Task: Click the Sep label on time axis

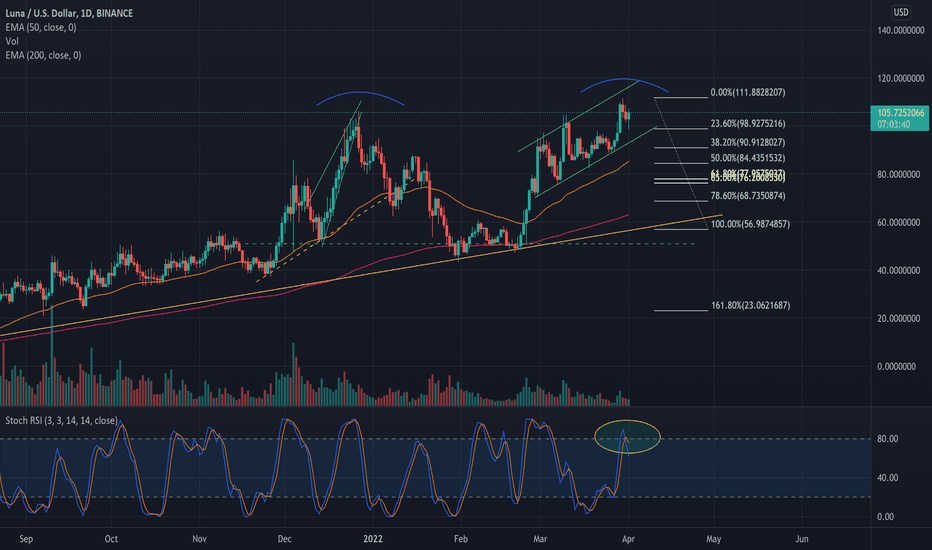Action: [x=26, y=539]
